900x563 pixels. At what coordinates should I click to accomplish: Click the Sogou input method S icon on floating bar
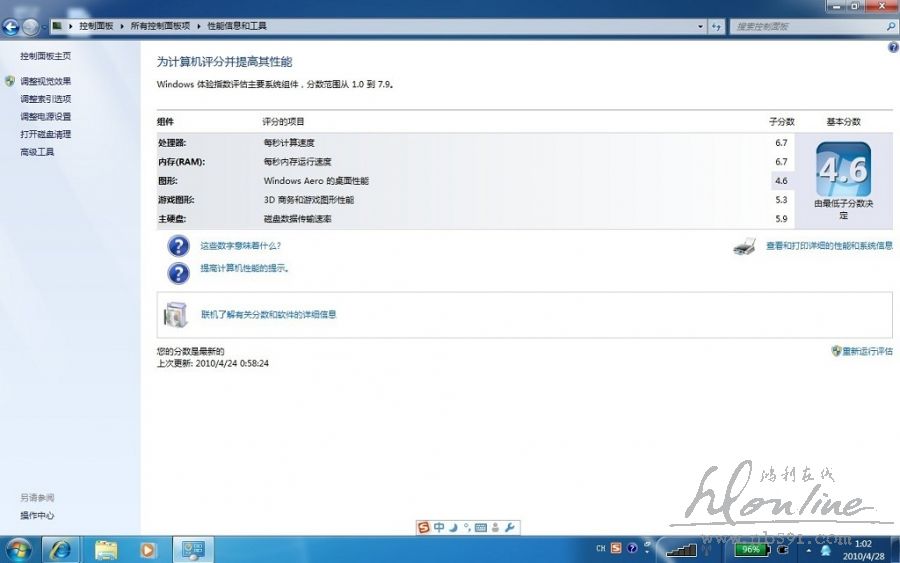tap(424, 527)
